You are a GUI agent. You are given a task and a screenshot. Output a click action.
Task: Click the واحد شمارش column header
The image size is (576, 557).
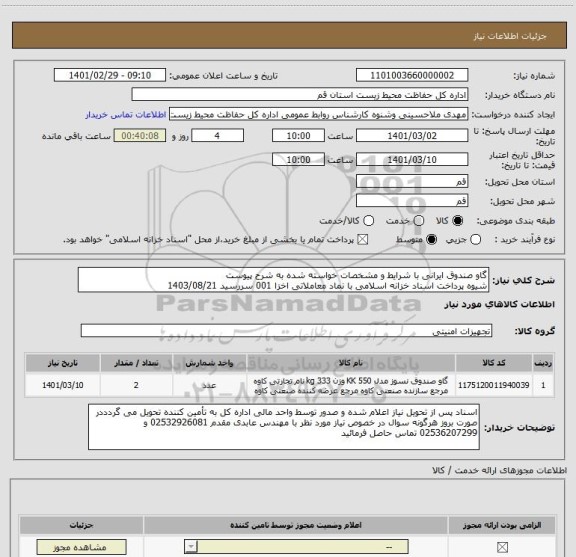pos(209,363)
